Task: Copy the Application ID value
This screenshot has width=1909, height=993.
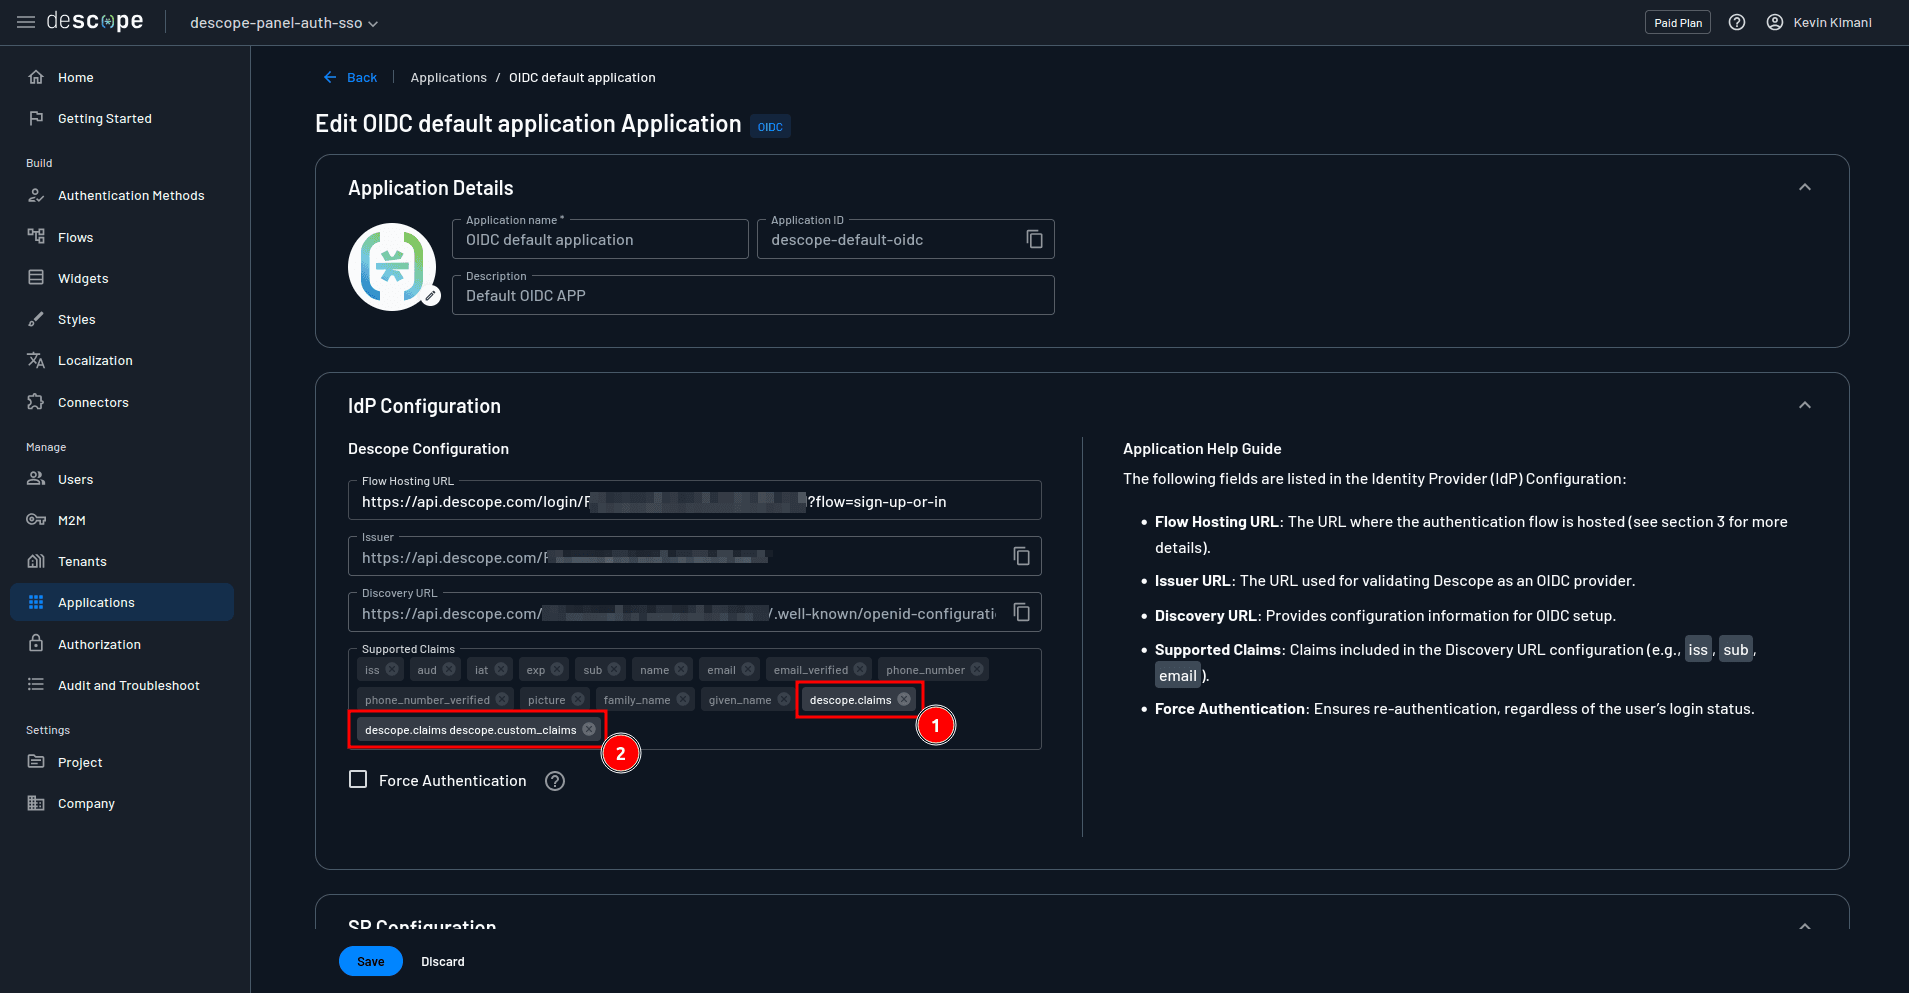Action: click(x=1033, y=239)
